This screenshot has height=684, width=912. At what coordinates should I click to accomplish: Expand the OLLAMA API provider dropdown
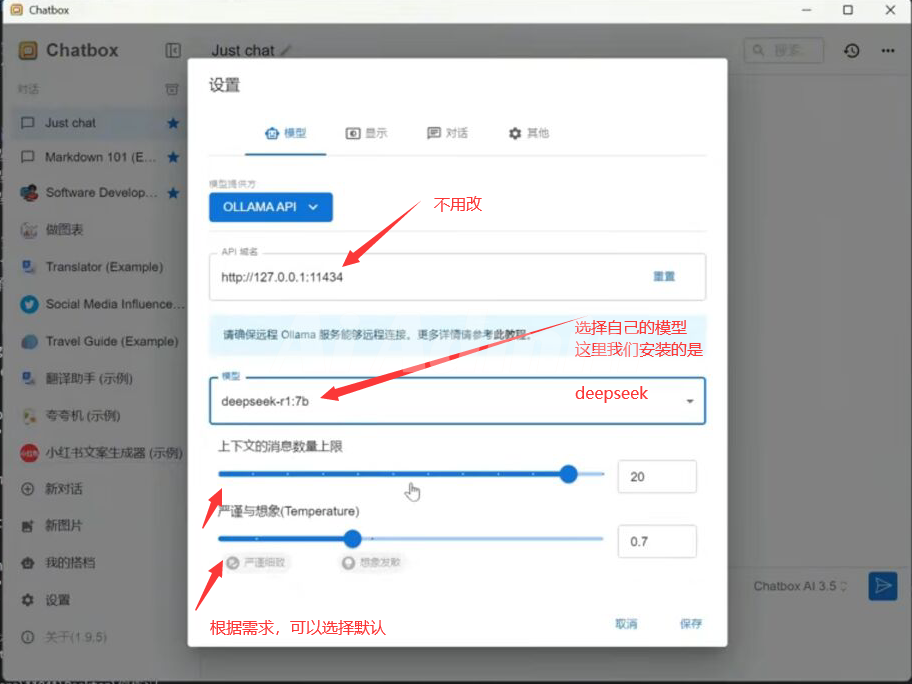(x=270, y=207)
